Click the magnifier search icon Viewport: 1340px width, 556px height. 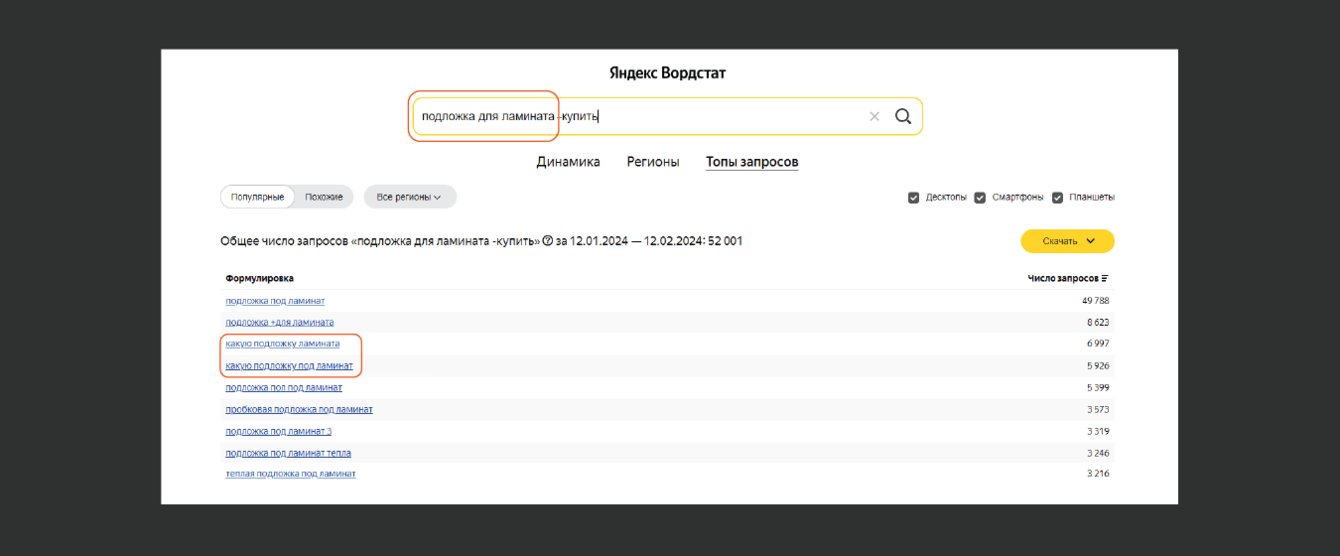pyautogui.click(x=903, y=116)
